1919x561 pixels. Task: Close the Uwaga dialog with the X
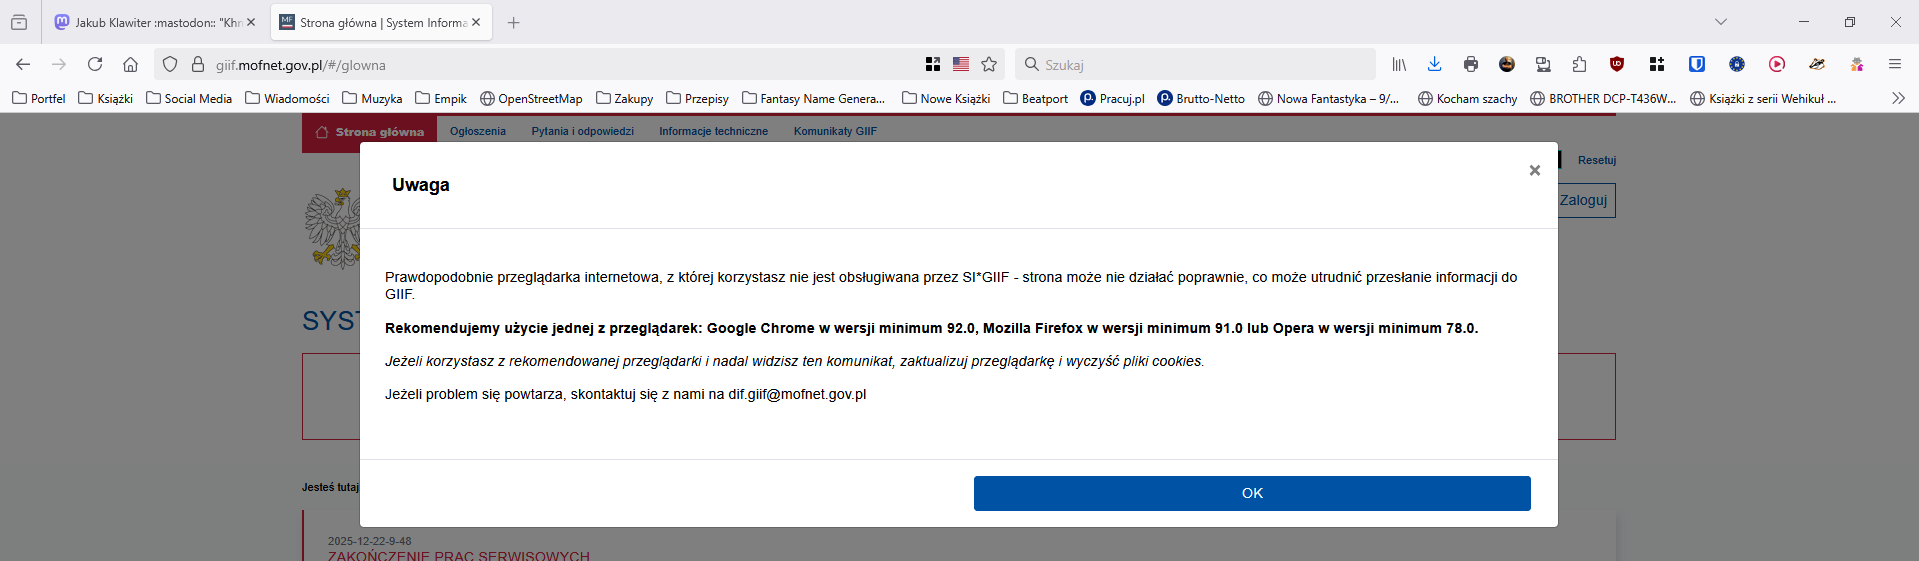pyautogui.click(x=1534, y=171)
